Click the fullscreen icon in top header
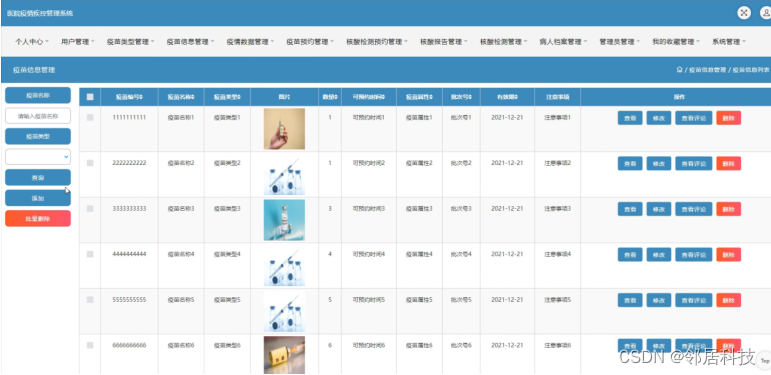Image resolution: width=771 pixels, height=375 pixels. click(x=743, y=13)
